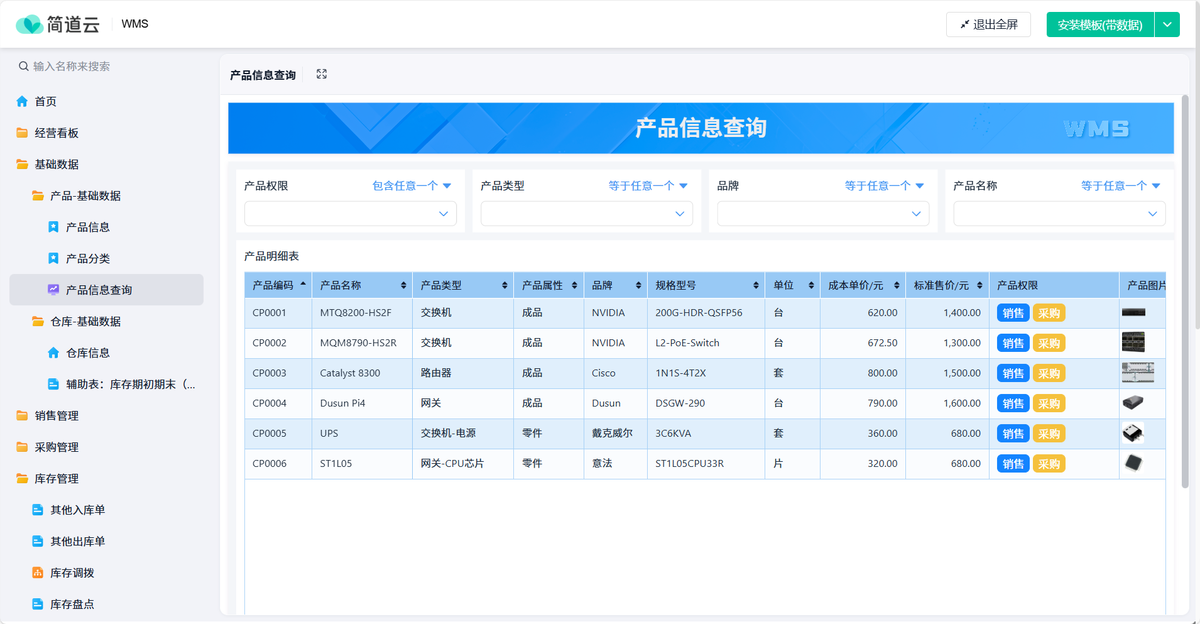The image size is (1200, 624).
Task: Open 仓库信息 entry in the sidebar
Action: [87, 353]
